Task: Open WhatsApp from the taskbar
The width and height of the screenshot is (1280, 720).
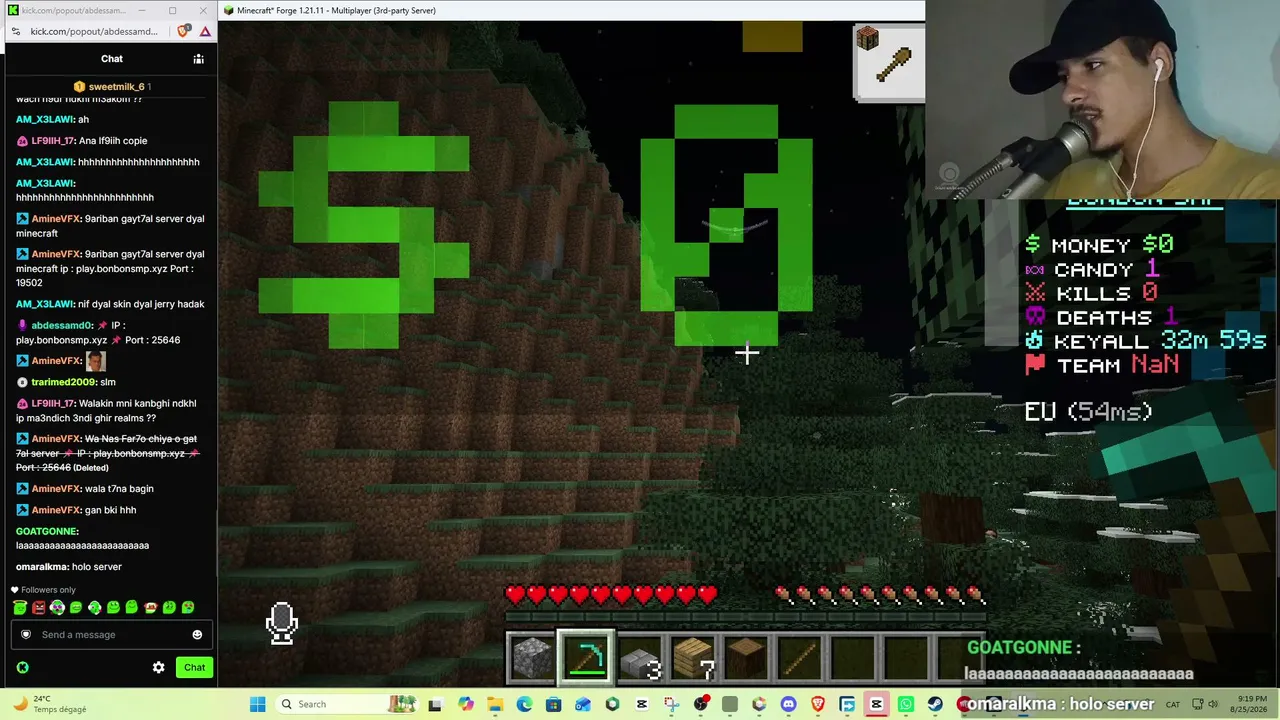Action: click(x=906, y=704)
